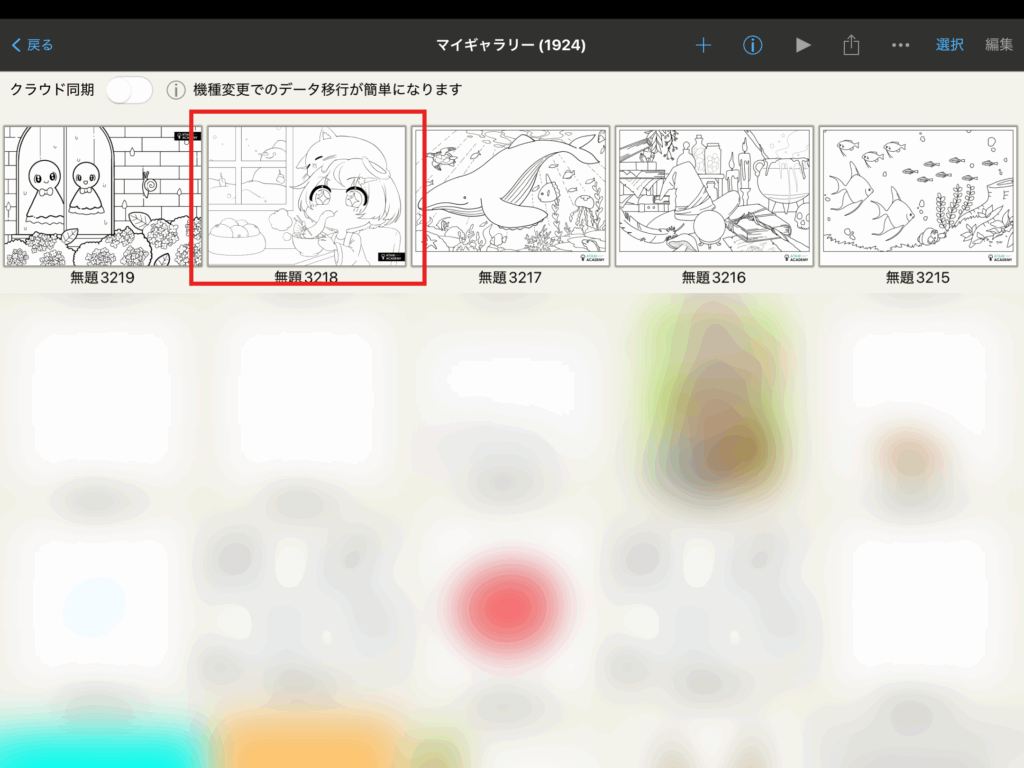Open the teru teru bozu window artwork thumbnail
Image resolution: width=1024 pixels, height=768 pixels.
click(x=102, y=196)
